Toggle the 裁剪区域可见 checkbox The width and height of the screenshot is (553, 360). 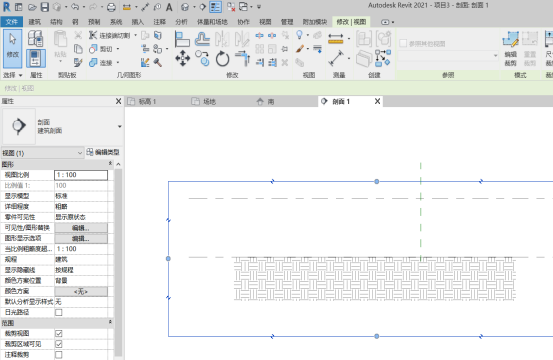click(59, 344)
